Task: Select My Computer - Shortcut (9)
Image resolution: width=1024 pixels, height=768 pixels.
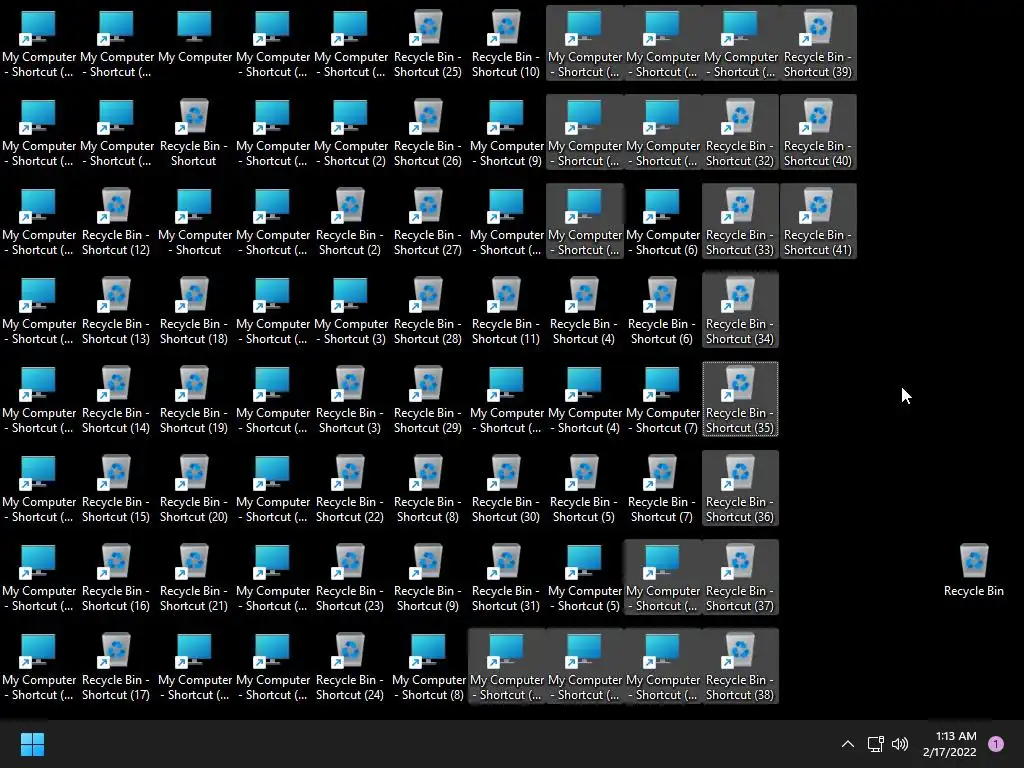Action: [x=506, y=133]
